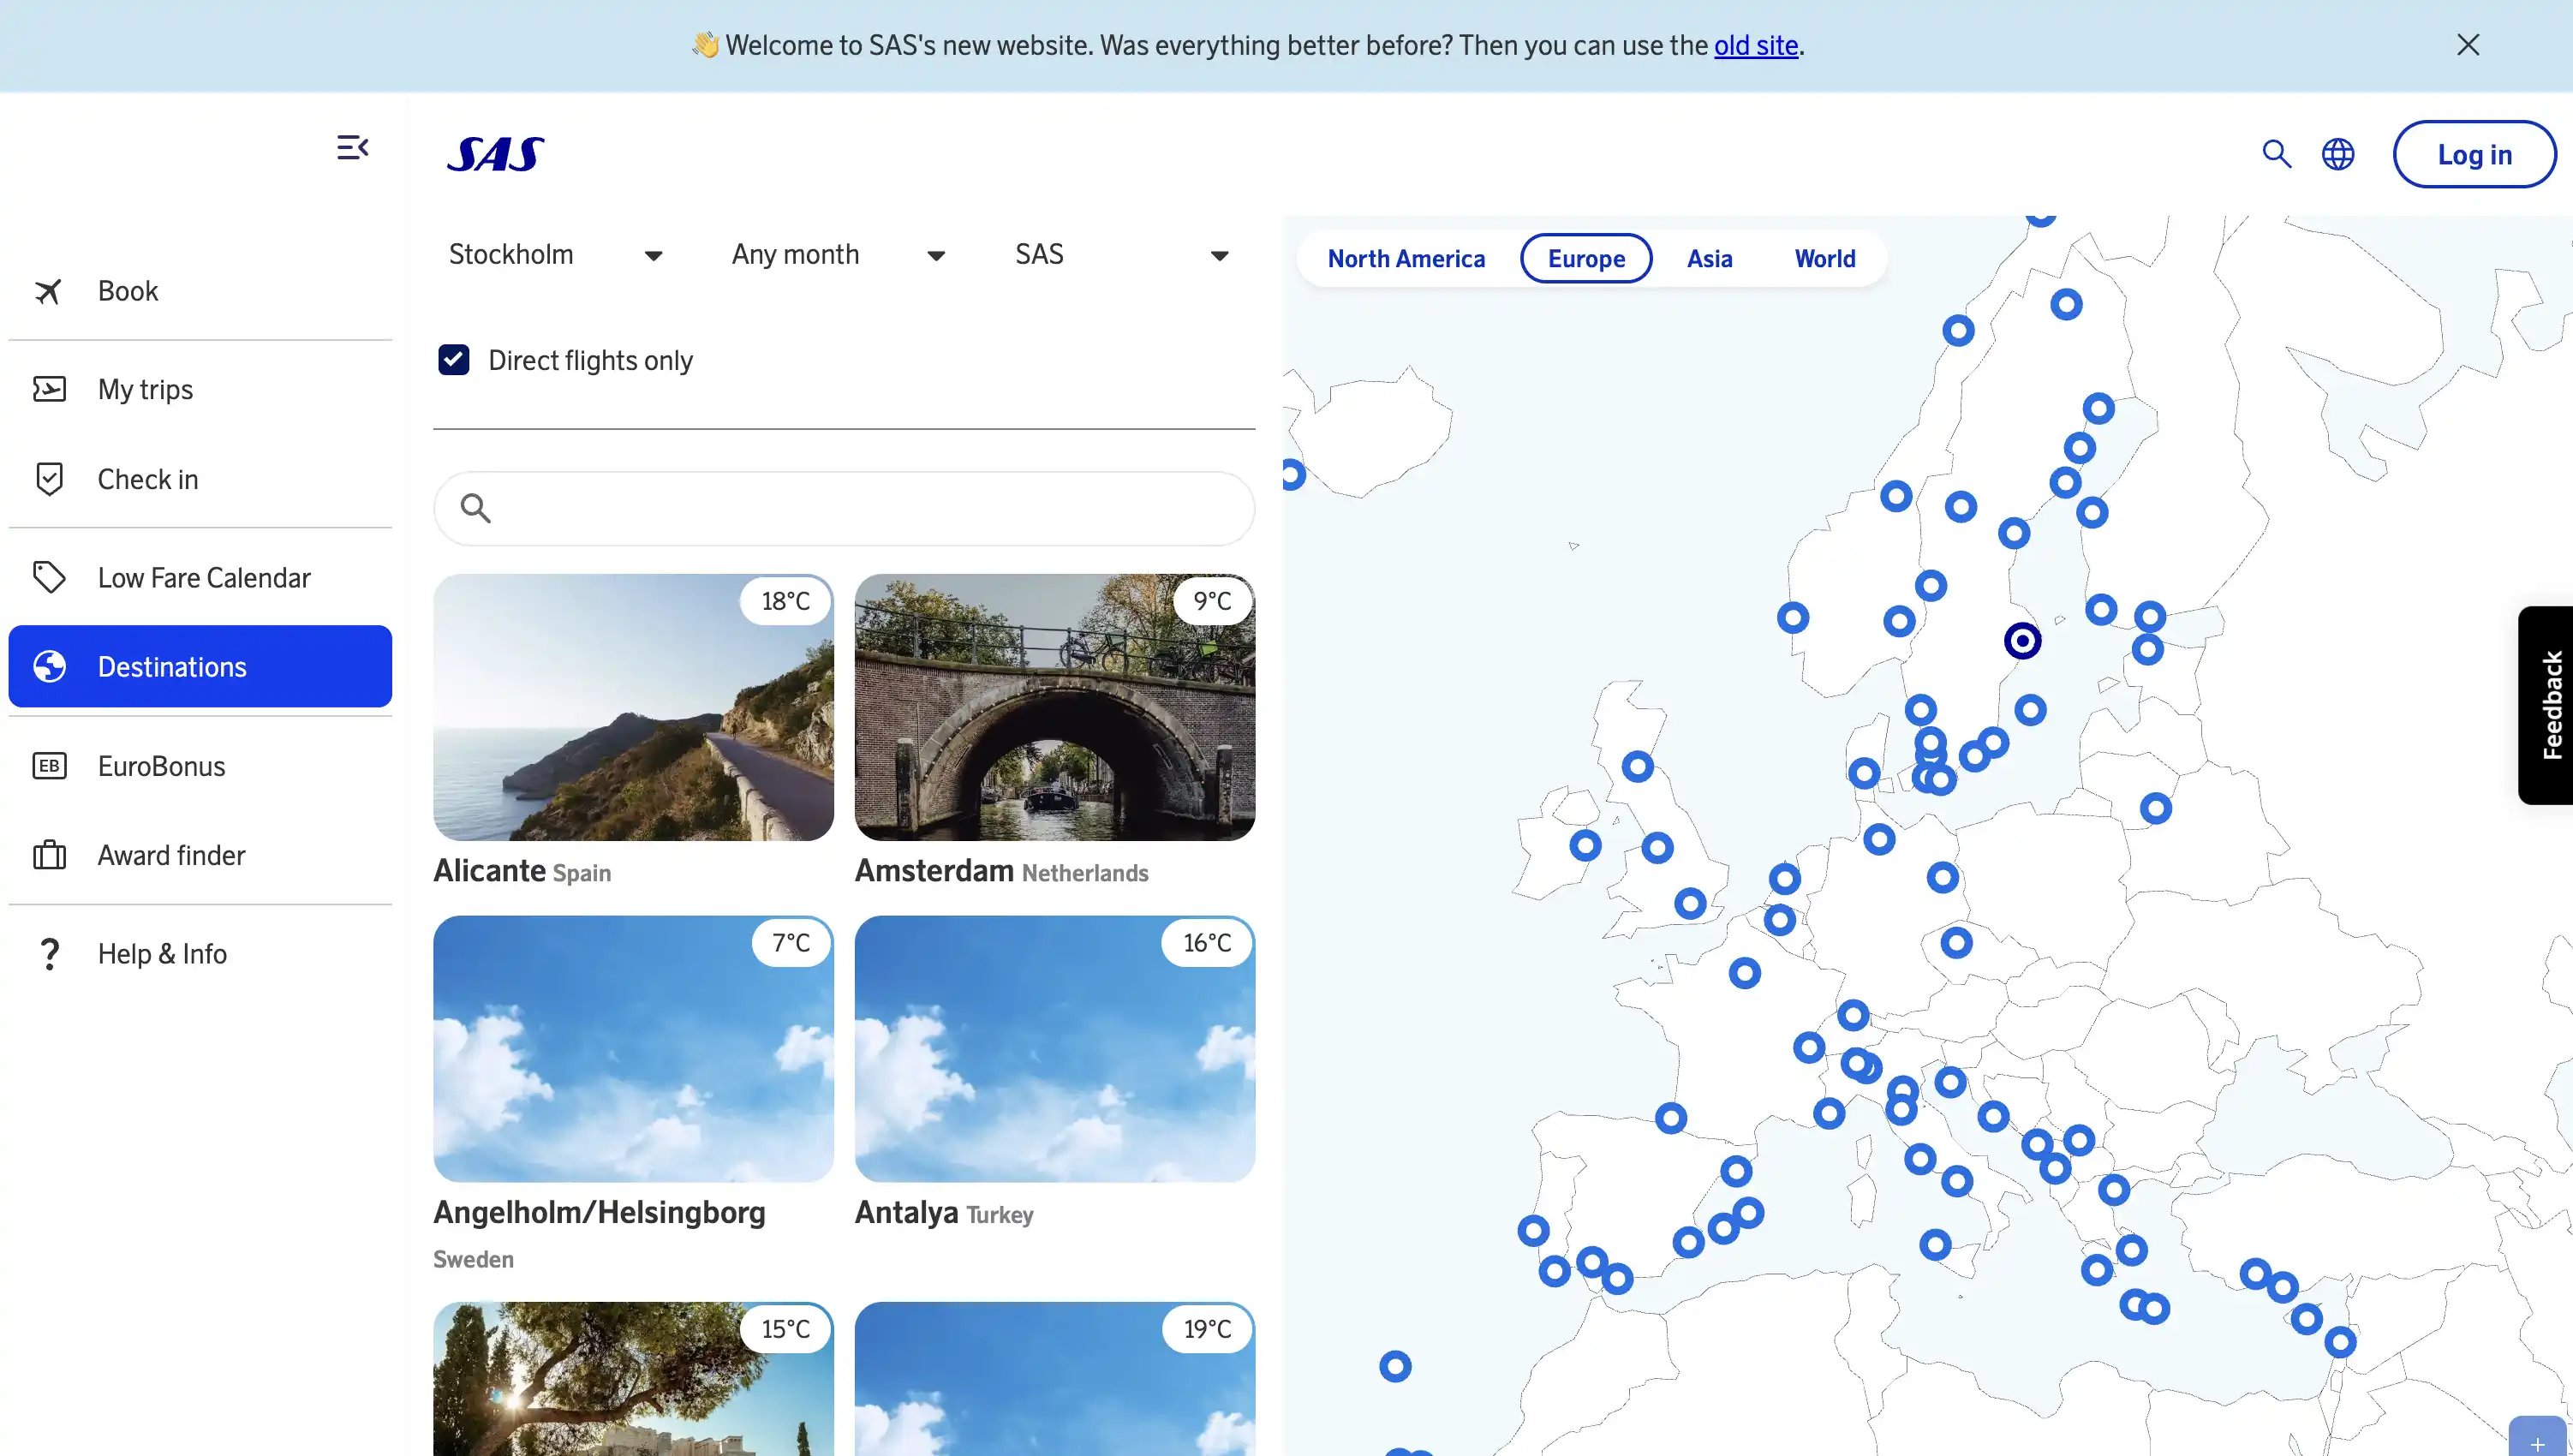2573x1456 pixels.
Task: Click the Amsterdam Netherlands title
Action: [x=1001, y=871]
